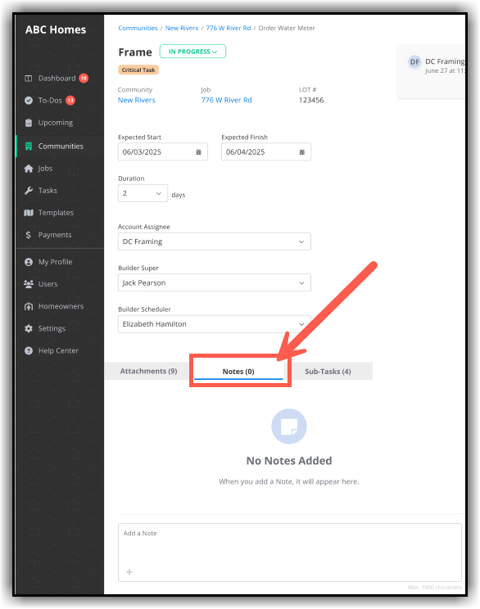Click the Settings gear icon
The width and height of the screenshot is (480, 609).
point(28,329)
